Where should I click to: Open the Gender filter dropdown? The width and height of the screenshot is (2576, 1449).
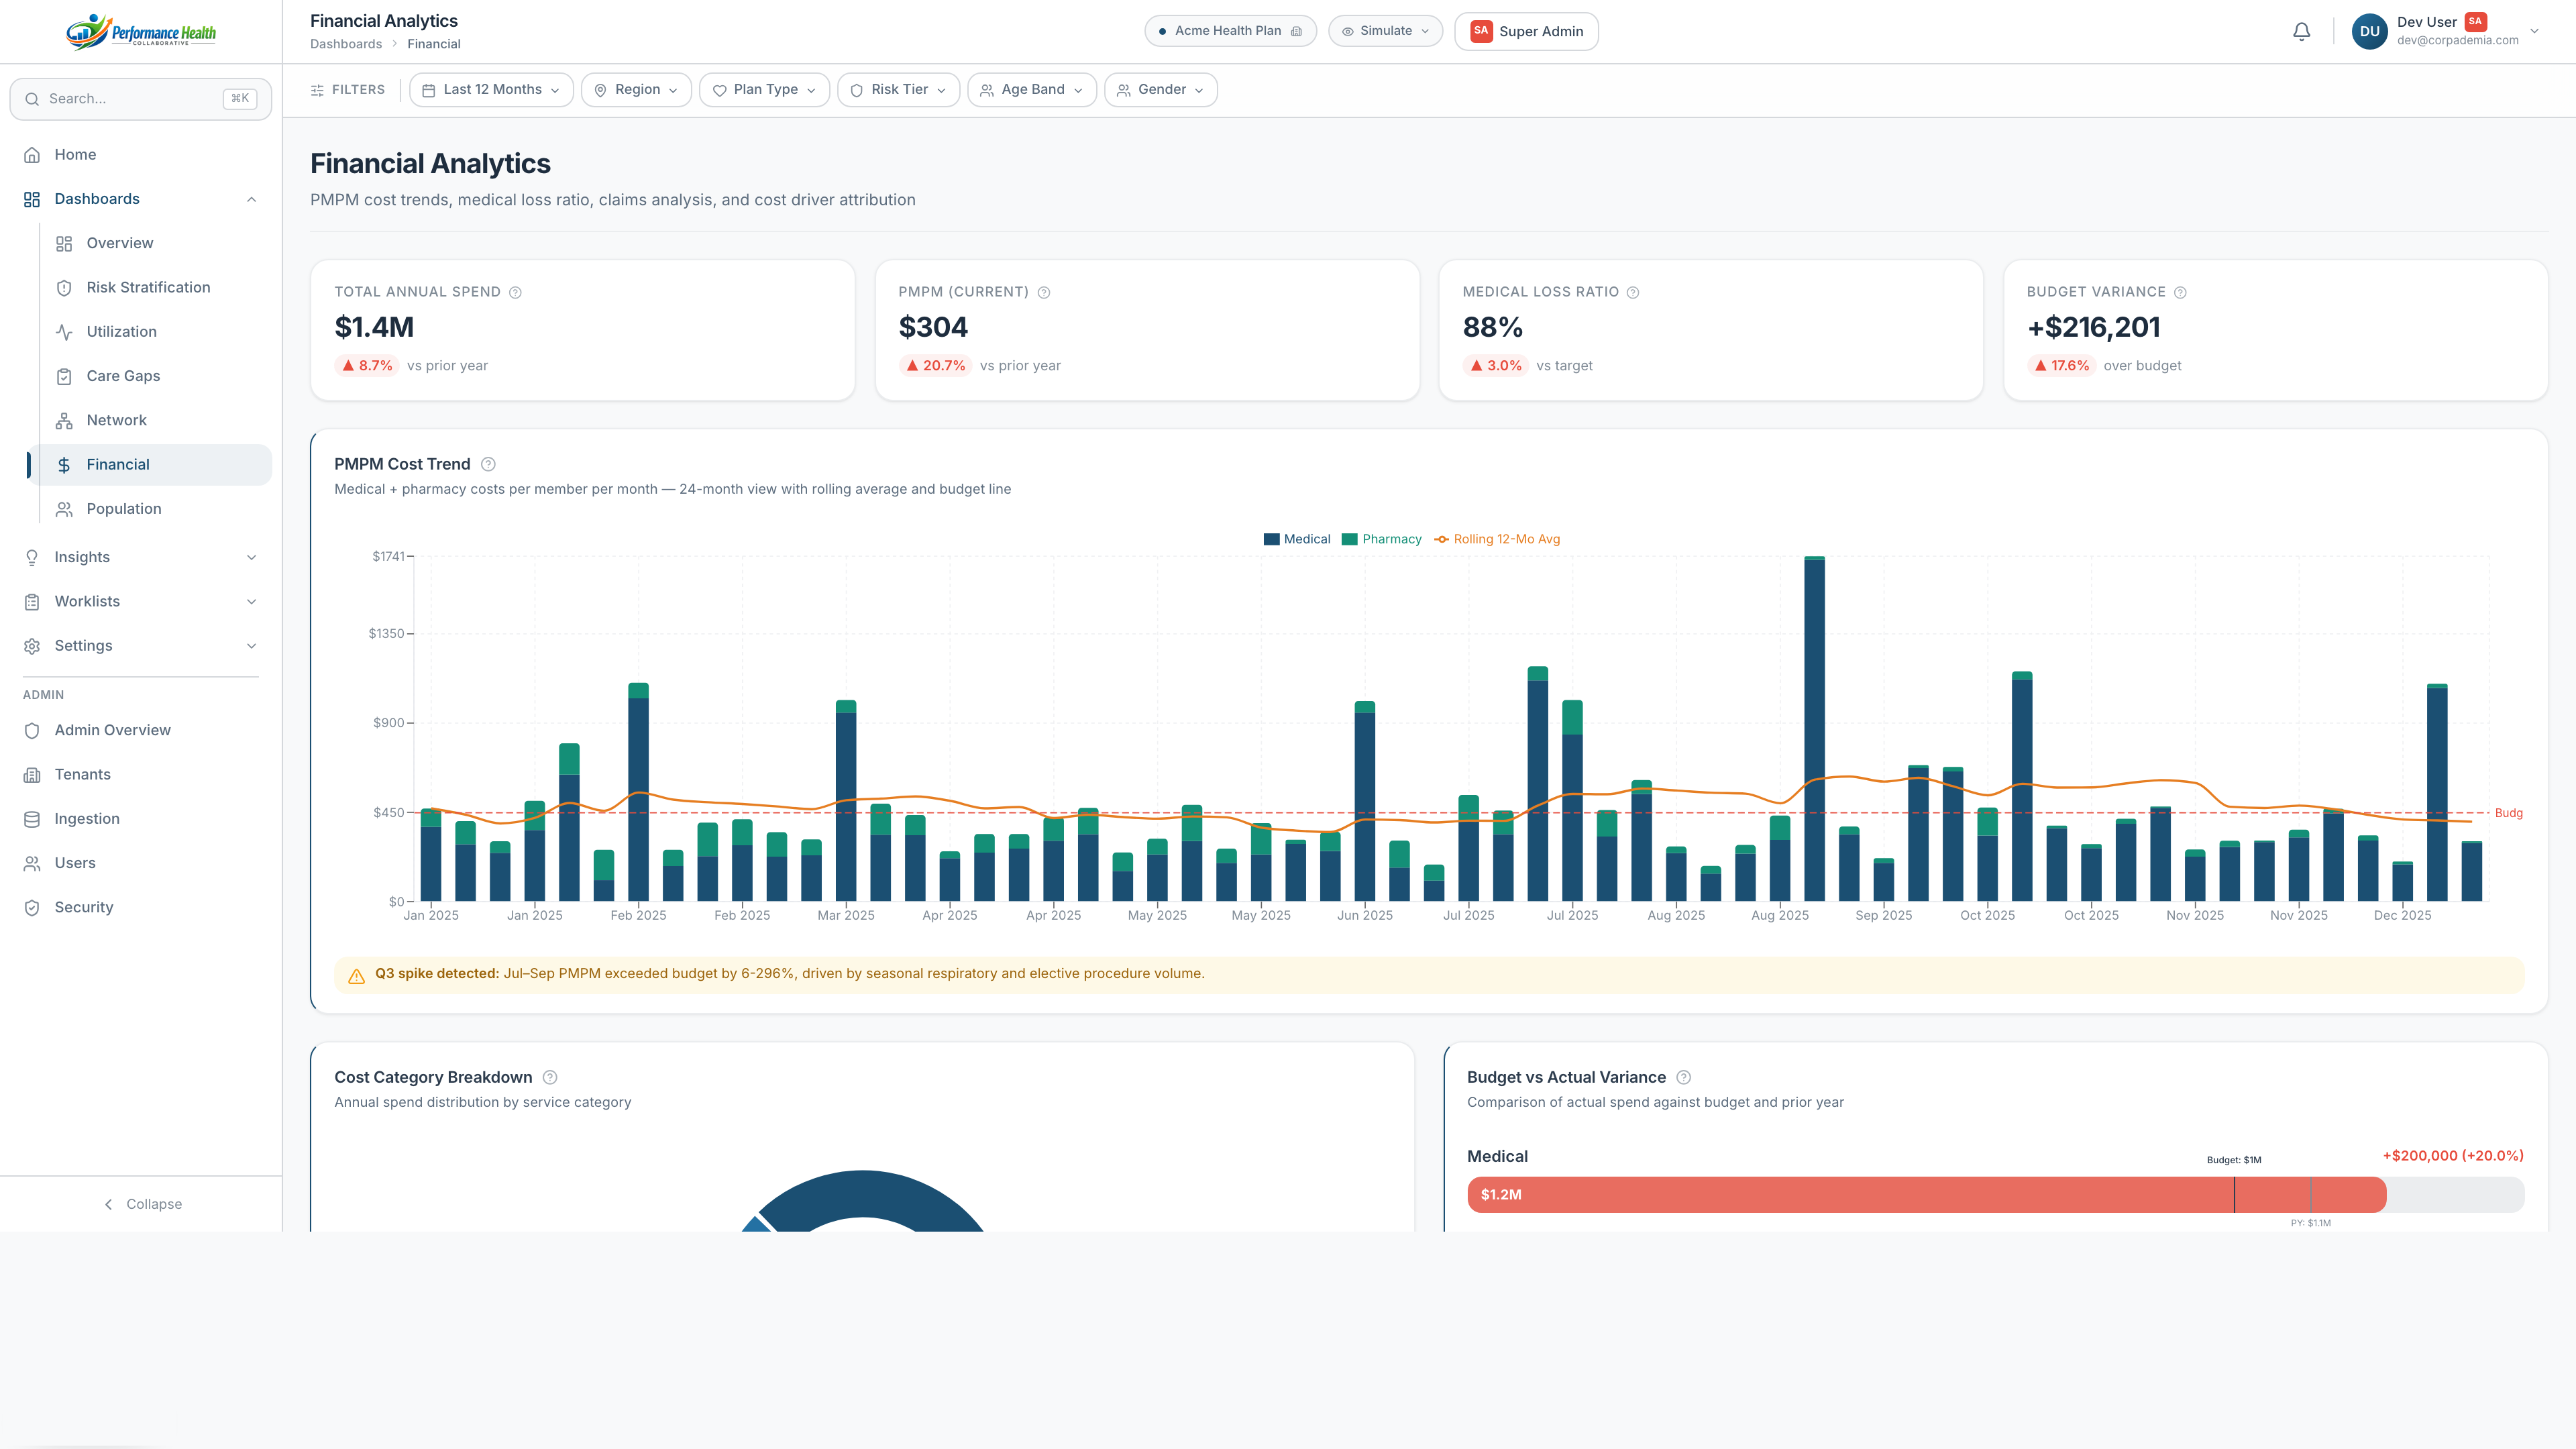click(x=1161, y=90)
